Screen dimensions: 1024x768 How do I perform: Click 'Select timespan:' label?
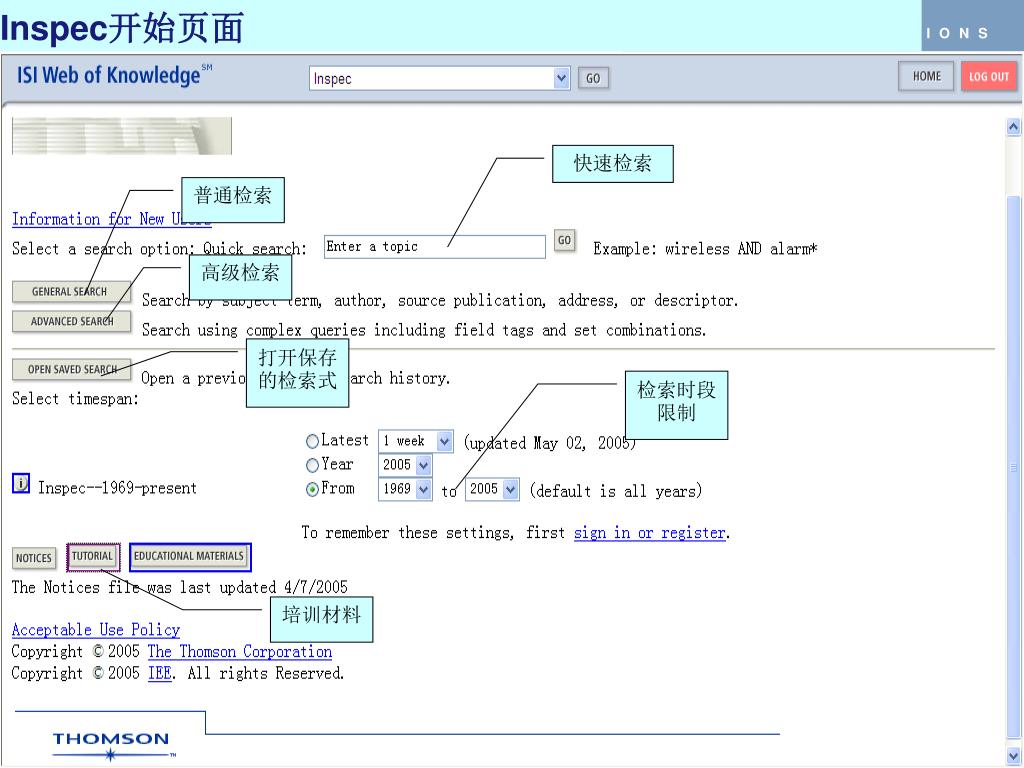tap(75, 398)
